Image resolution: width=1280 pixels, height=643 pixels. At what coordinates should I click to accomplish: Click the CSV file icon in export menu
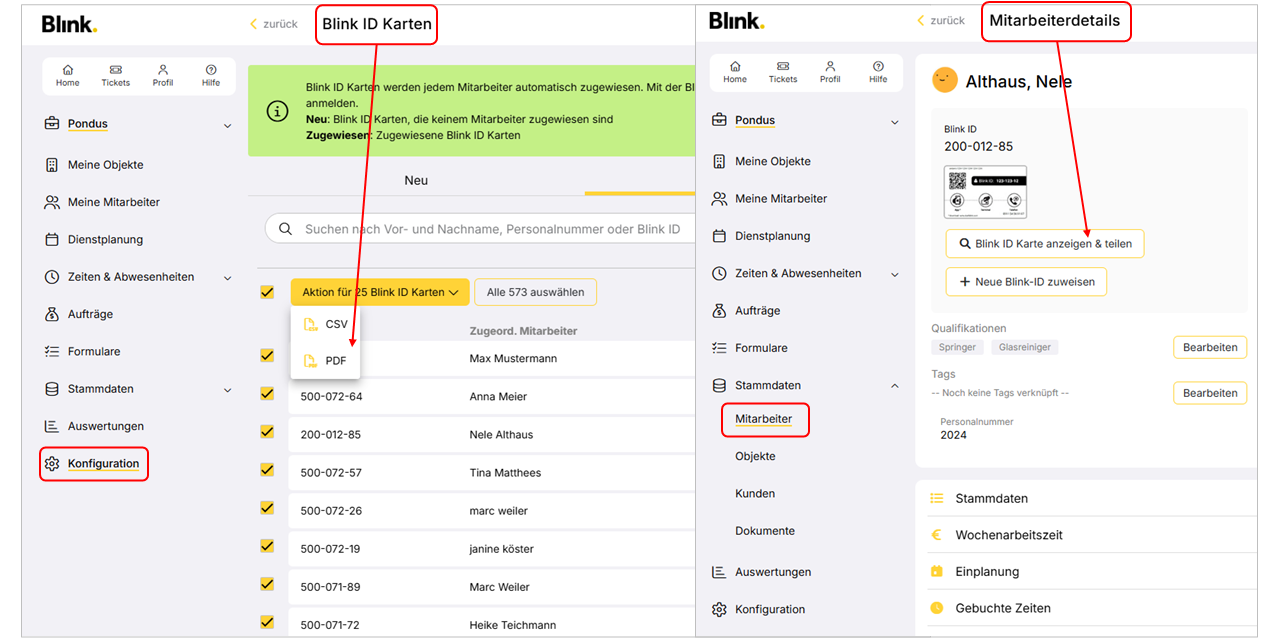click(x=311, y=324)
